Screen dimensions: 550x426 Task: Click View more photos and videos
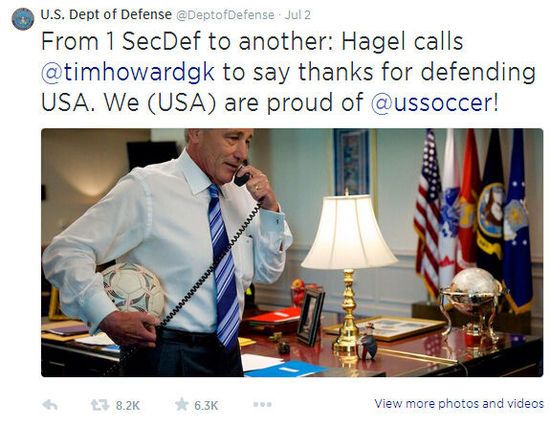click(459, 404)
